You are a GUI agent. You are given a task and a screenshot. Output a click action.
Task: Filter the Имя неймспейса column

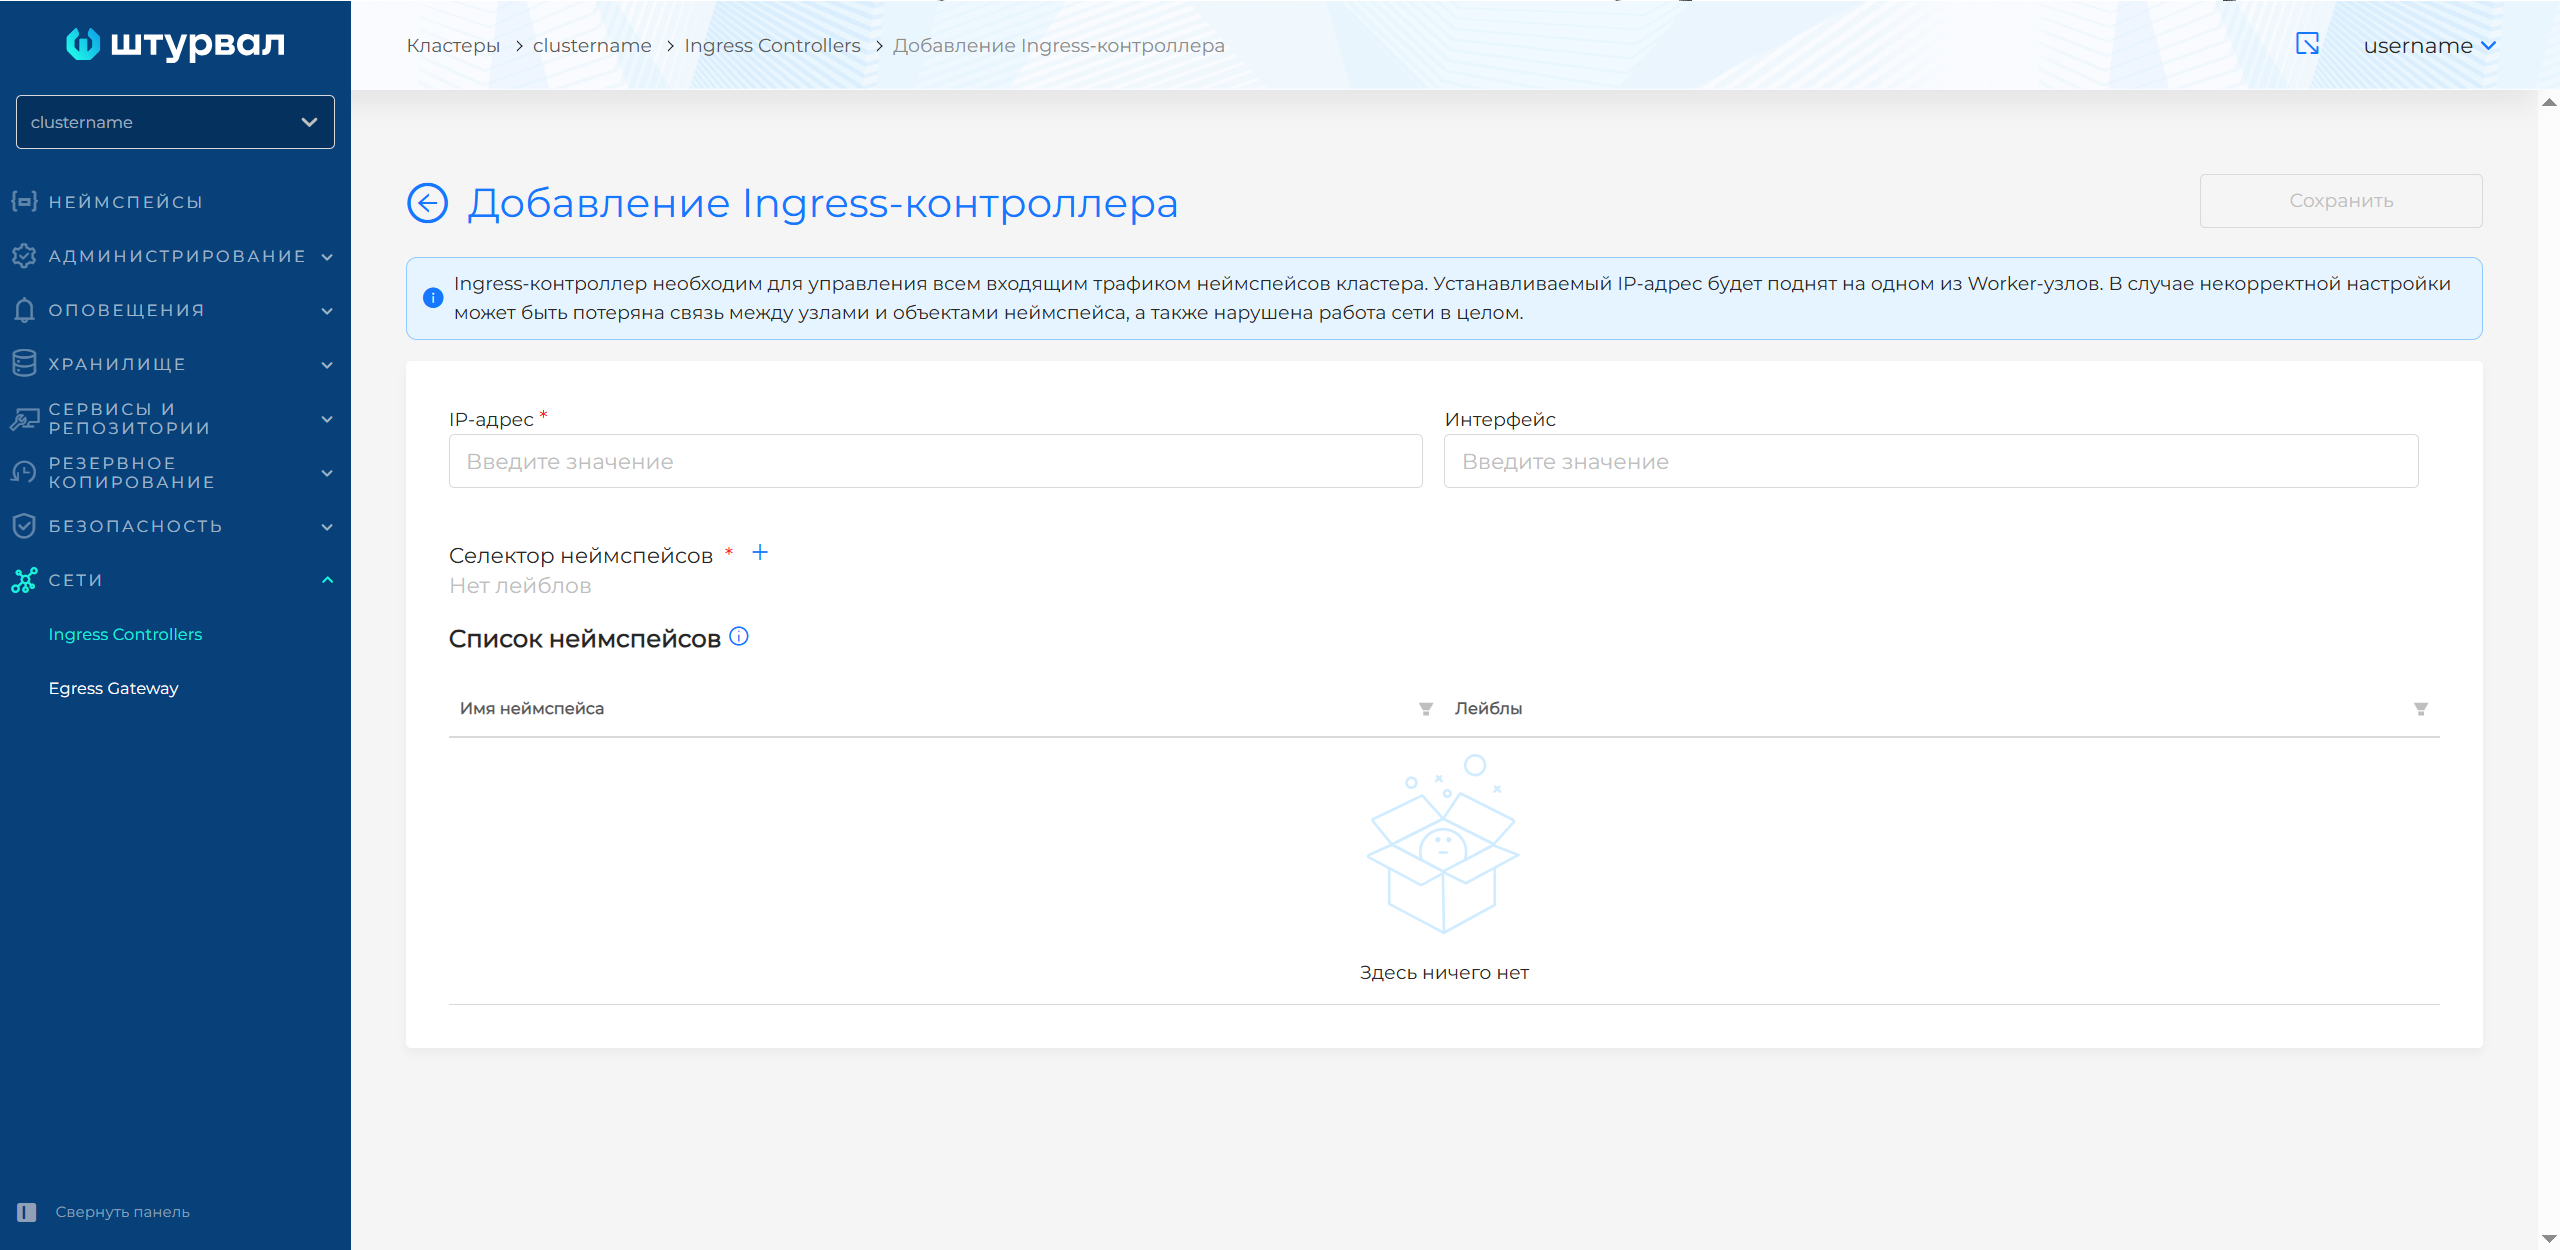tap(1426, 709)
